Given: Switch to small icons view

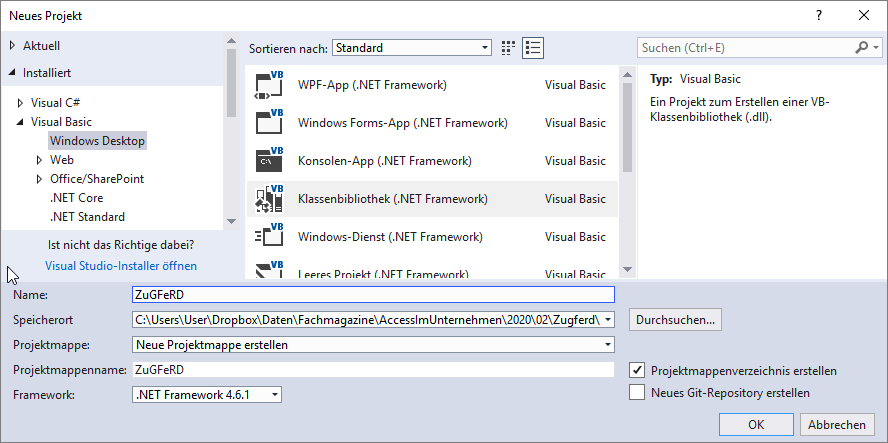Looking at the screenshot, I should 509,48.
